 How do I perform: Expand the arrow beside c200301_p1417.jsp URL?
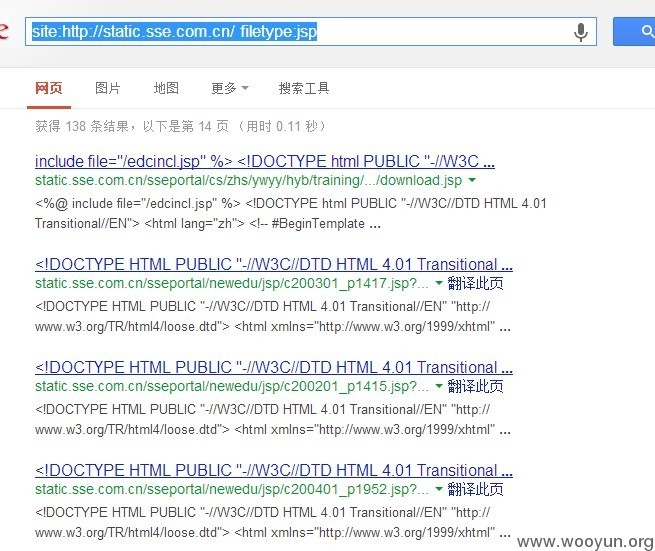[439, 283]
